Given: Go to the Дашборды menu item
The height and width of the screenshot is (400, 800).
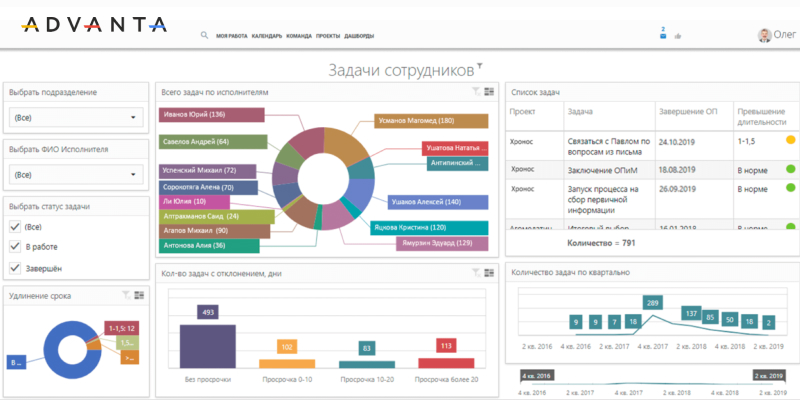Looking at the screenshot, I should click(x=359, y=36).
